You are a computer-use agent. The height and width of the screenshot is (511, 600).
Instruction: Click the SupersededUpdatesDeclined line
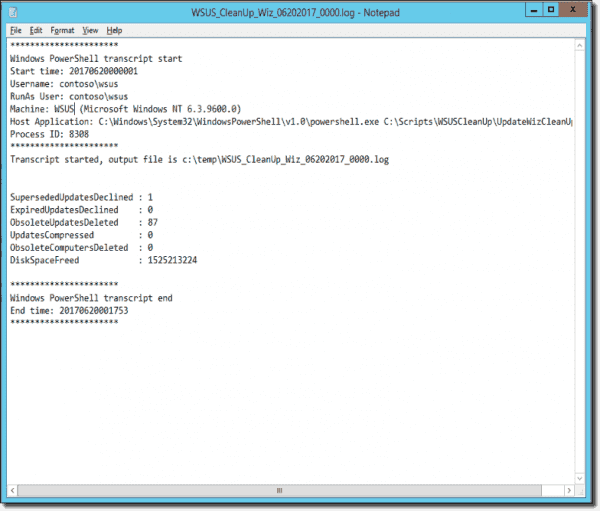[x=82, y=197]
